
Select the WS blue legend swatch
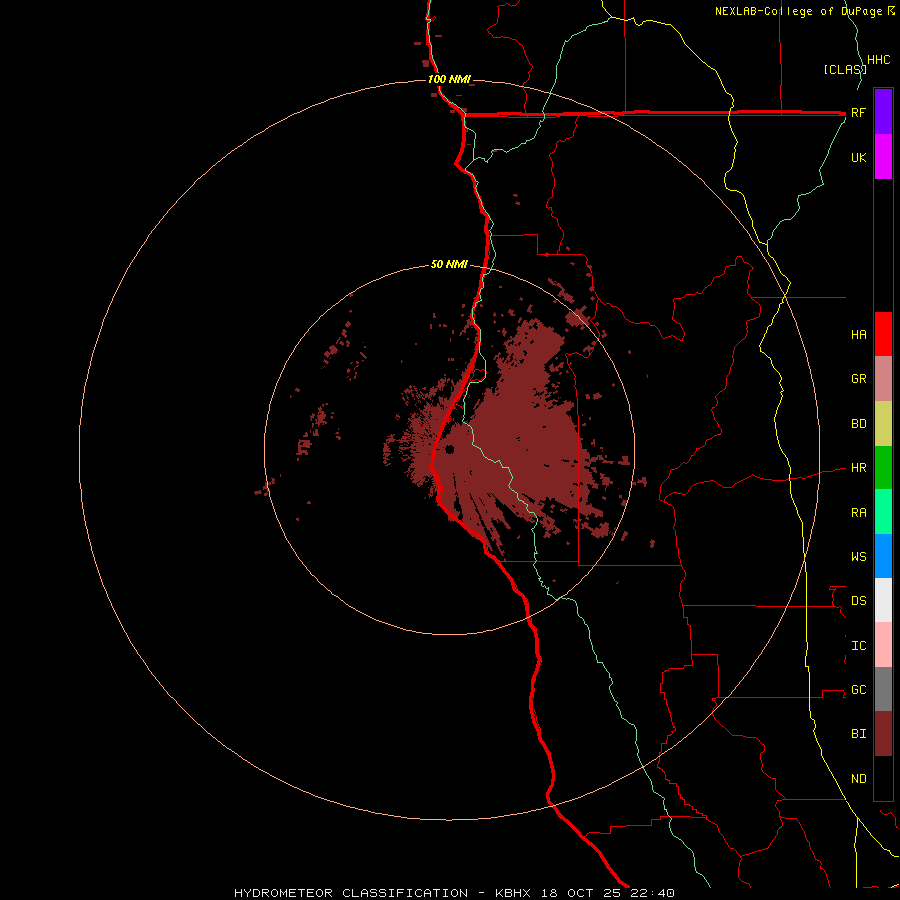883,556
